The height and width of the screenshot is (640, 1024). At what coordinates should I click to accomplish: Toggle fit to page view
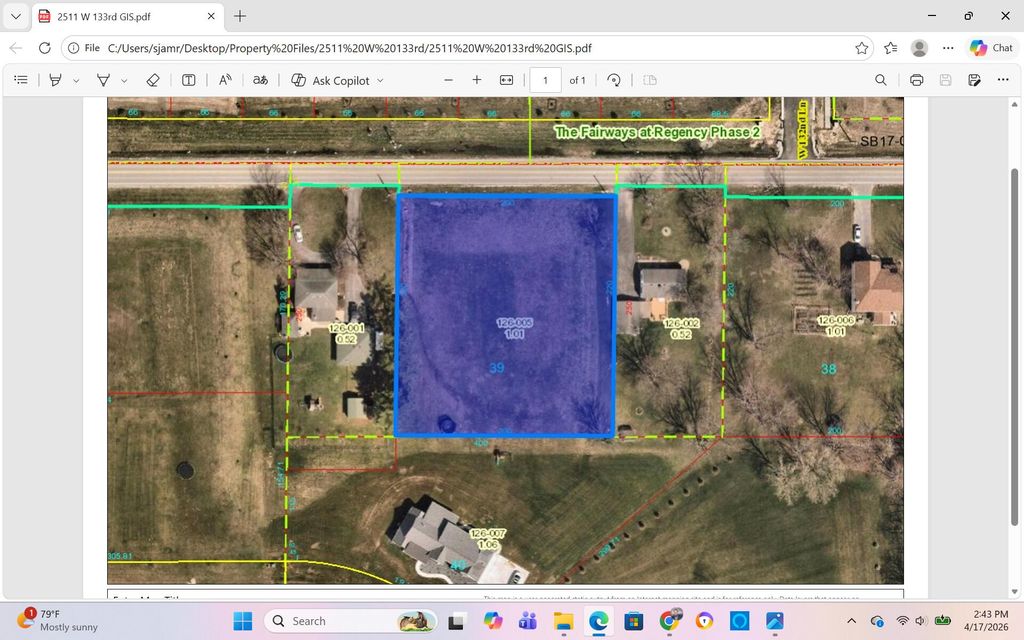[506, 80]
